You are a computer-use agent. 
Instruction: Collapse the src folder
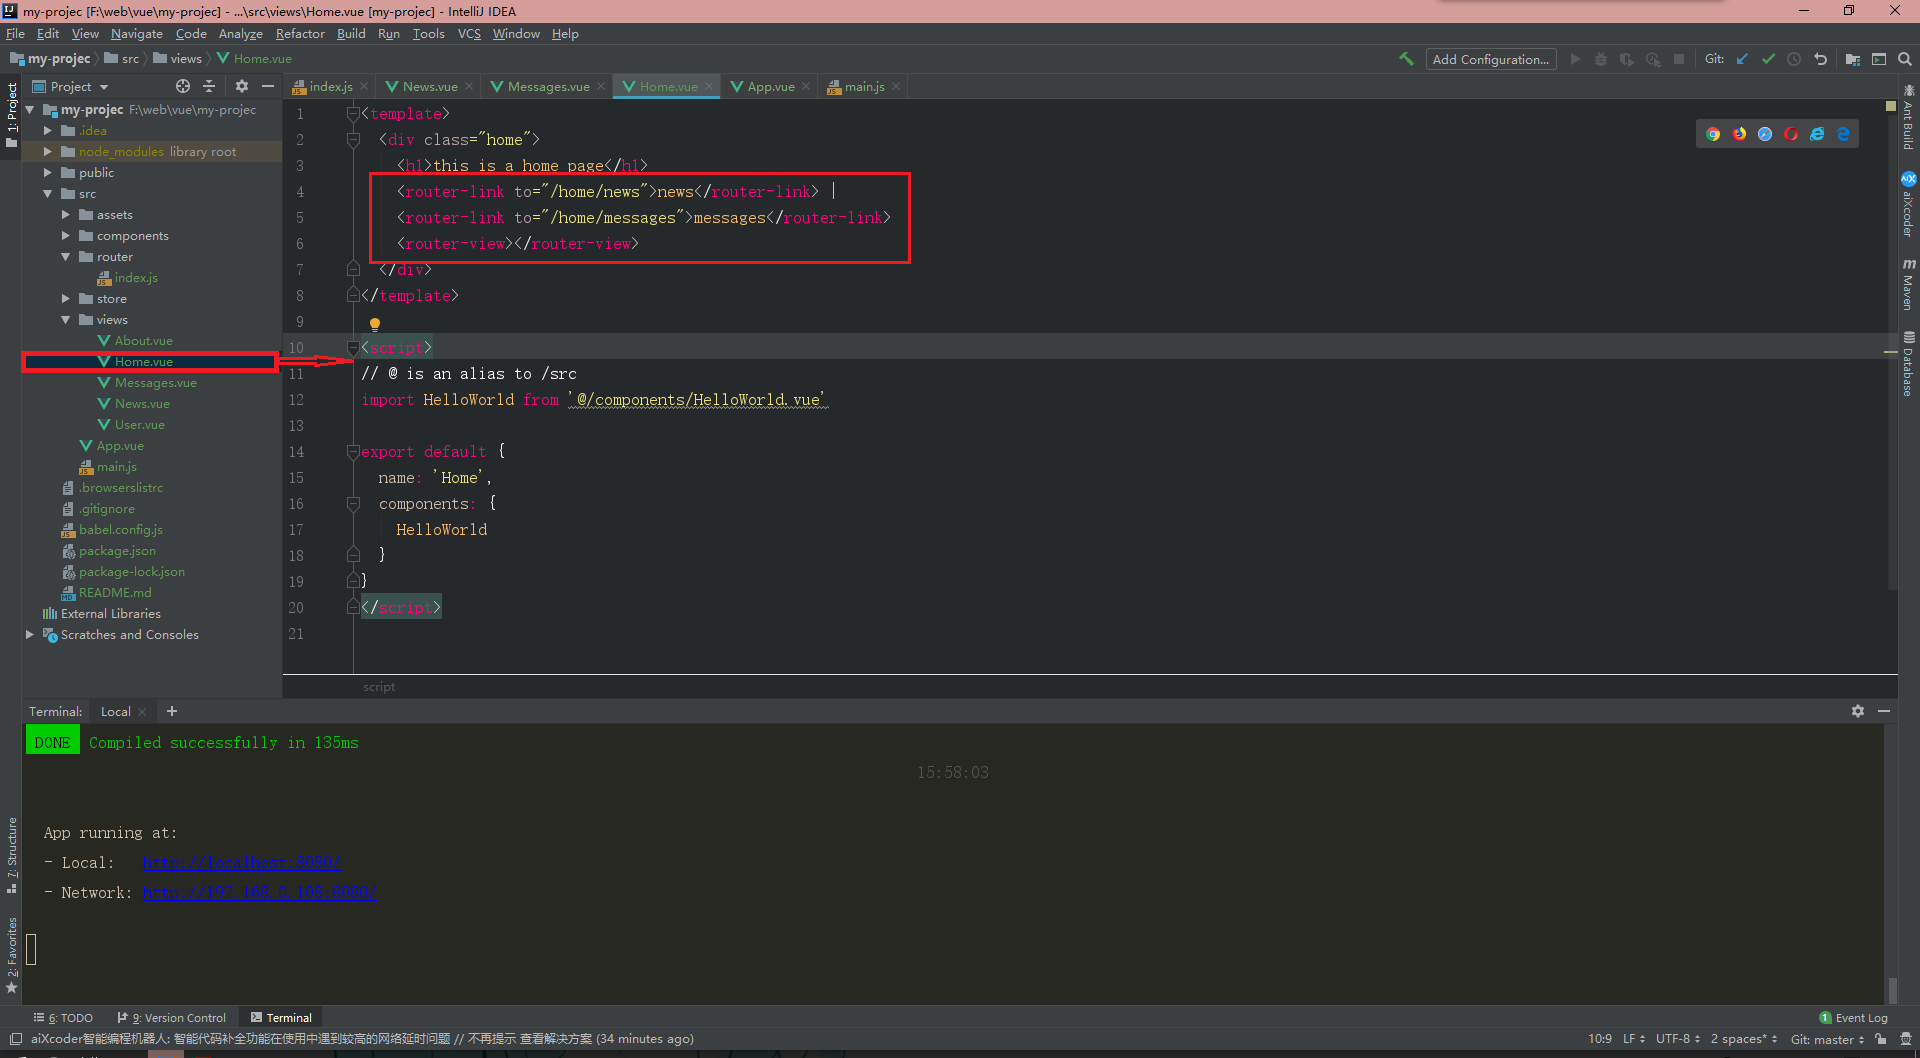[47, 194]
